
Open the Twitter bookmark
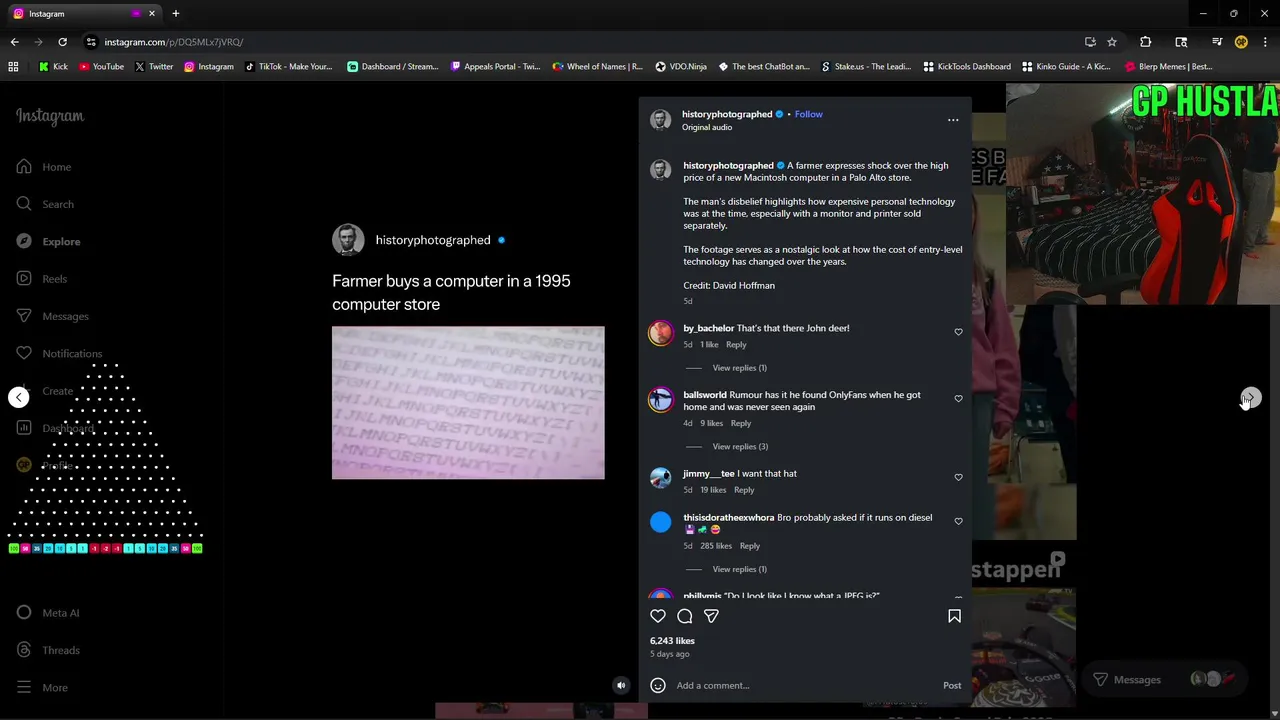point(154,67)
